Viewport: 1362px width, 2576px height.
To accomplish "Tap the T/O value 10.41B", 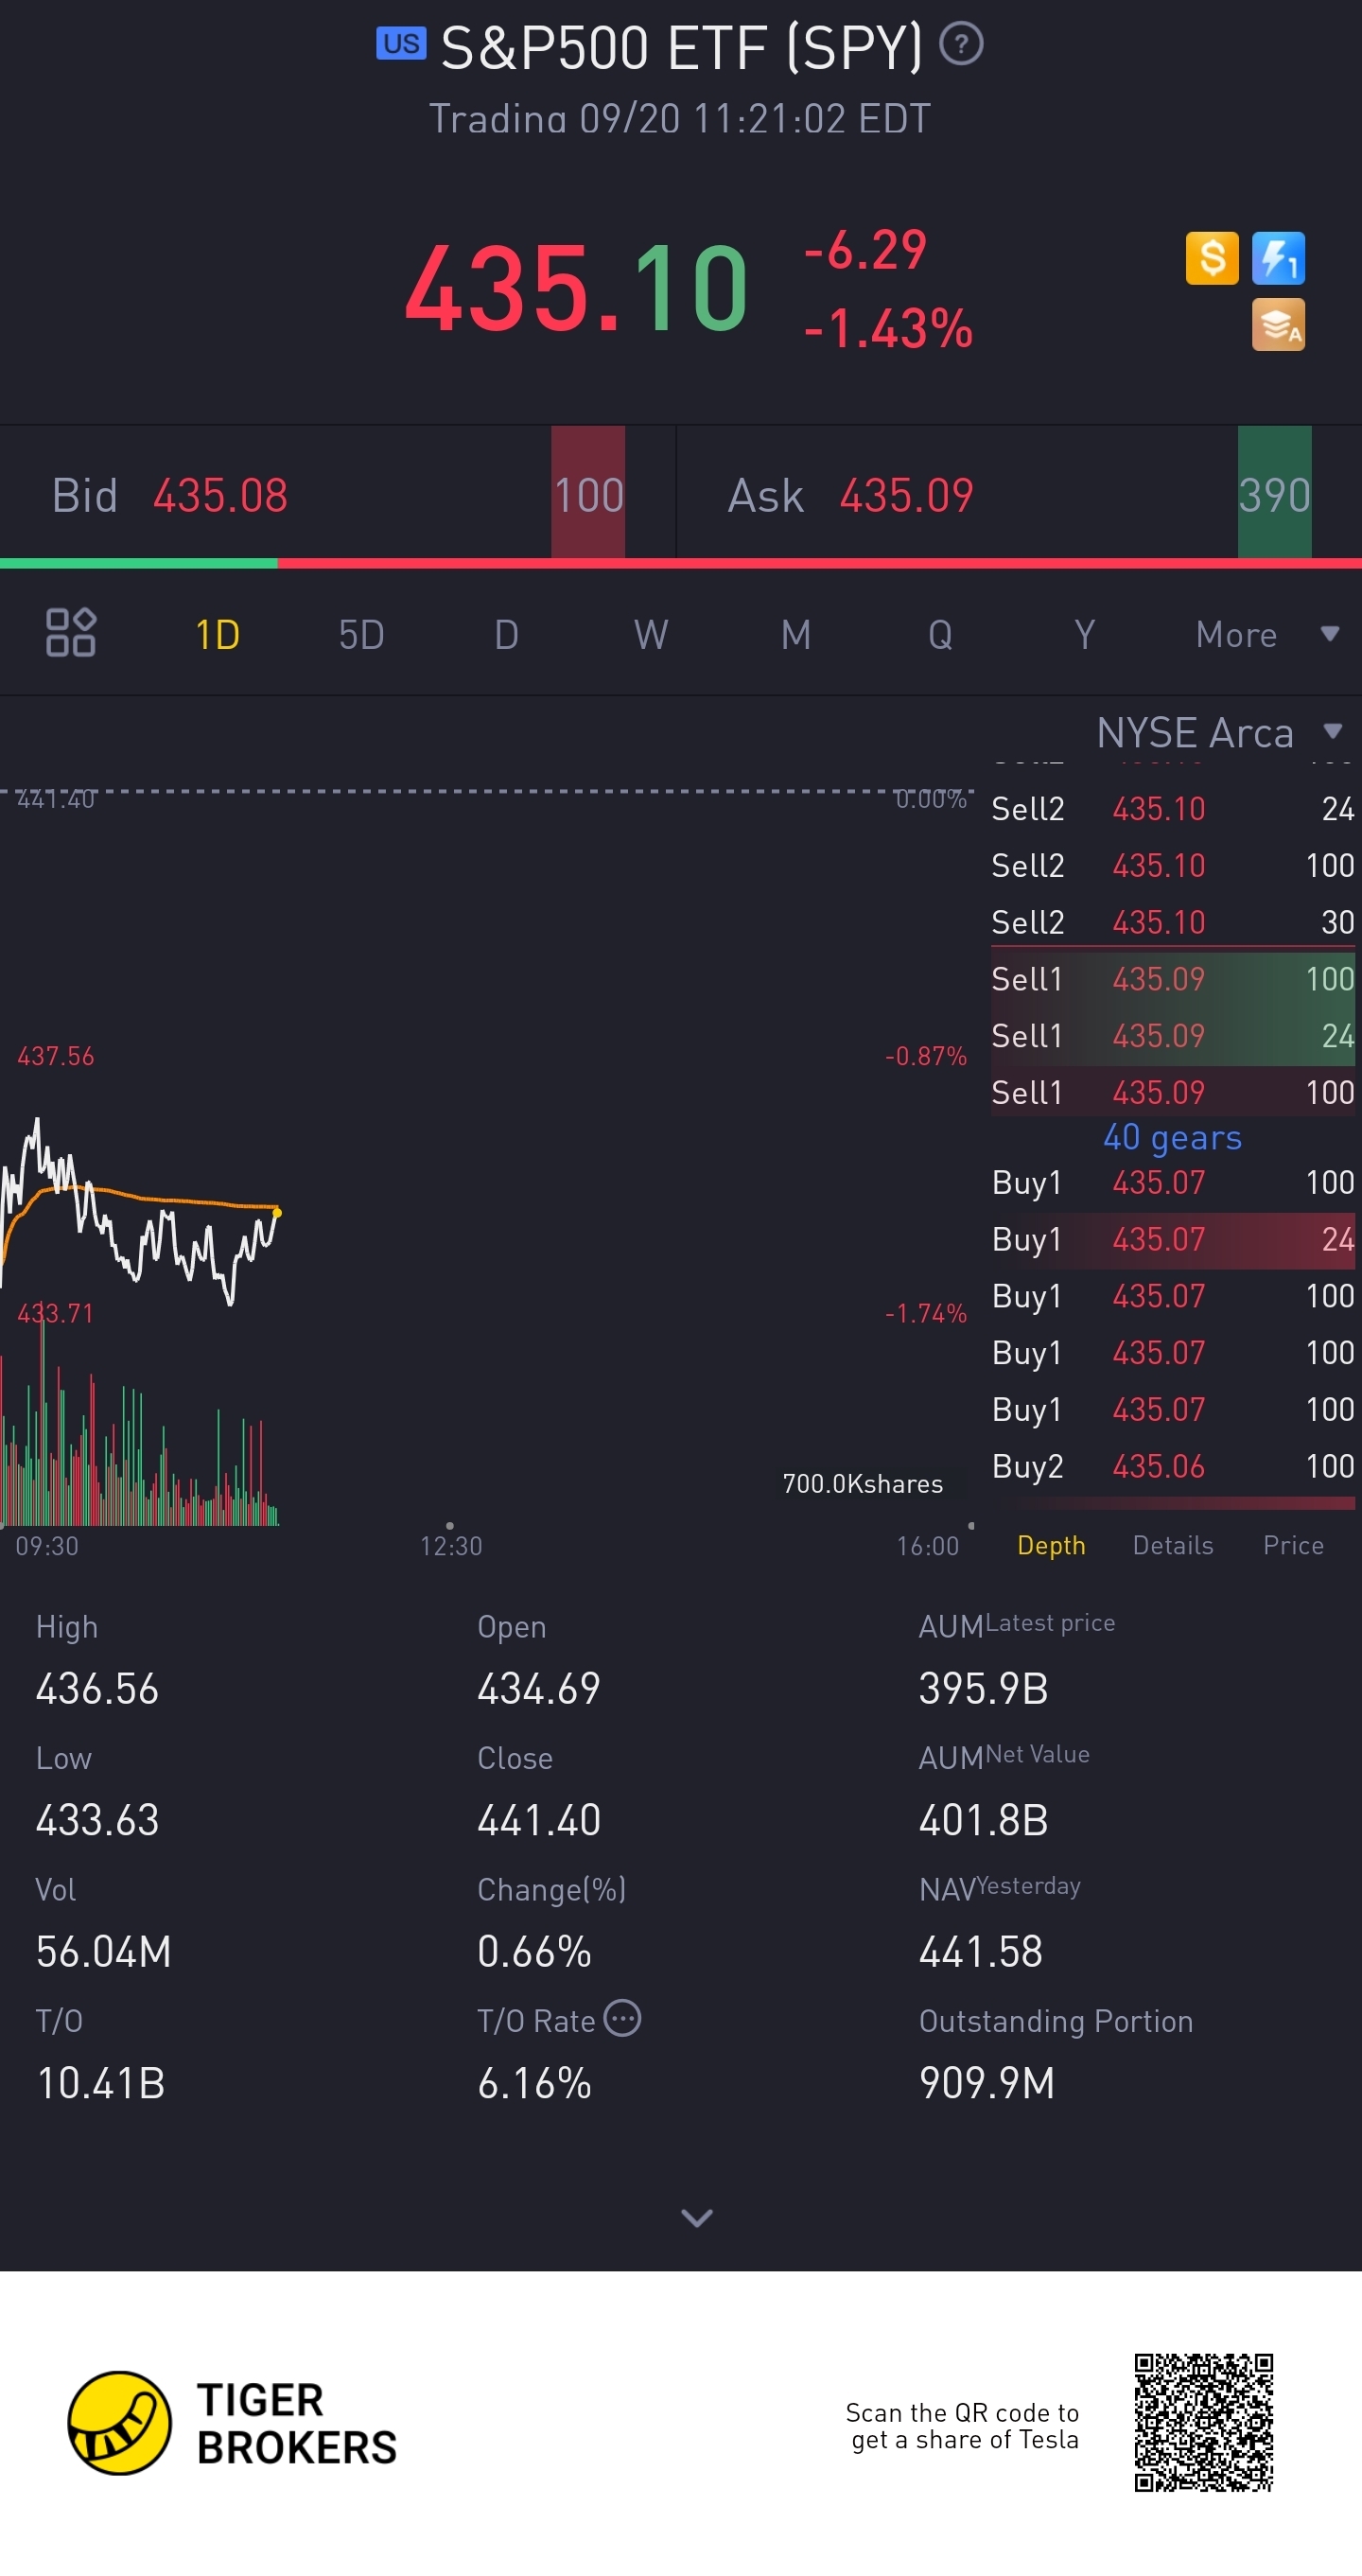I will click(100, 2083).
